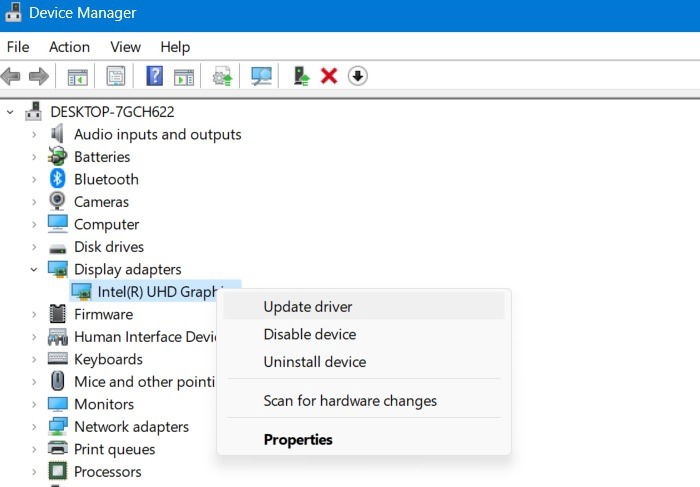The width and height of the screenshot is (700, 487).
Task: Click the Cameras webcam icon
Action: pos(57,201)
